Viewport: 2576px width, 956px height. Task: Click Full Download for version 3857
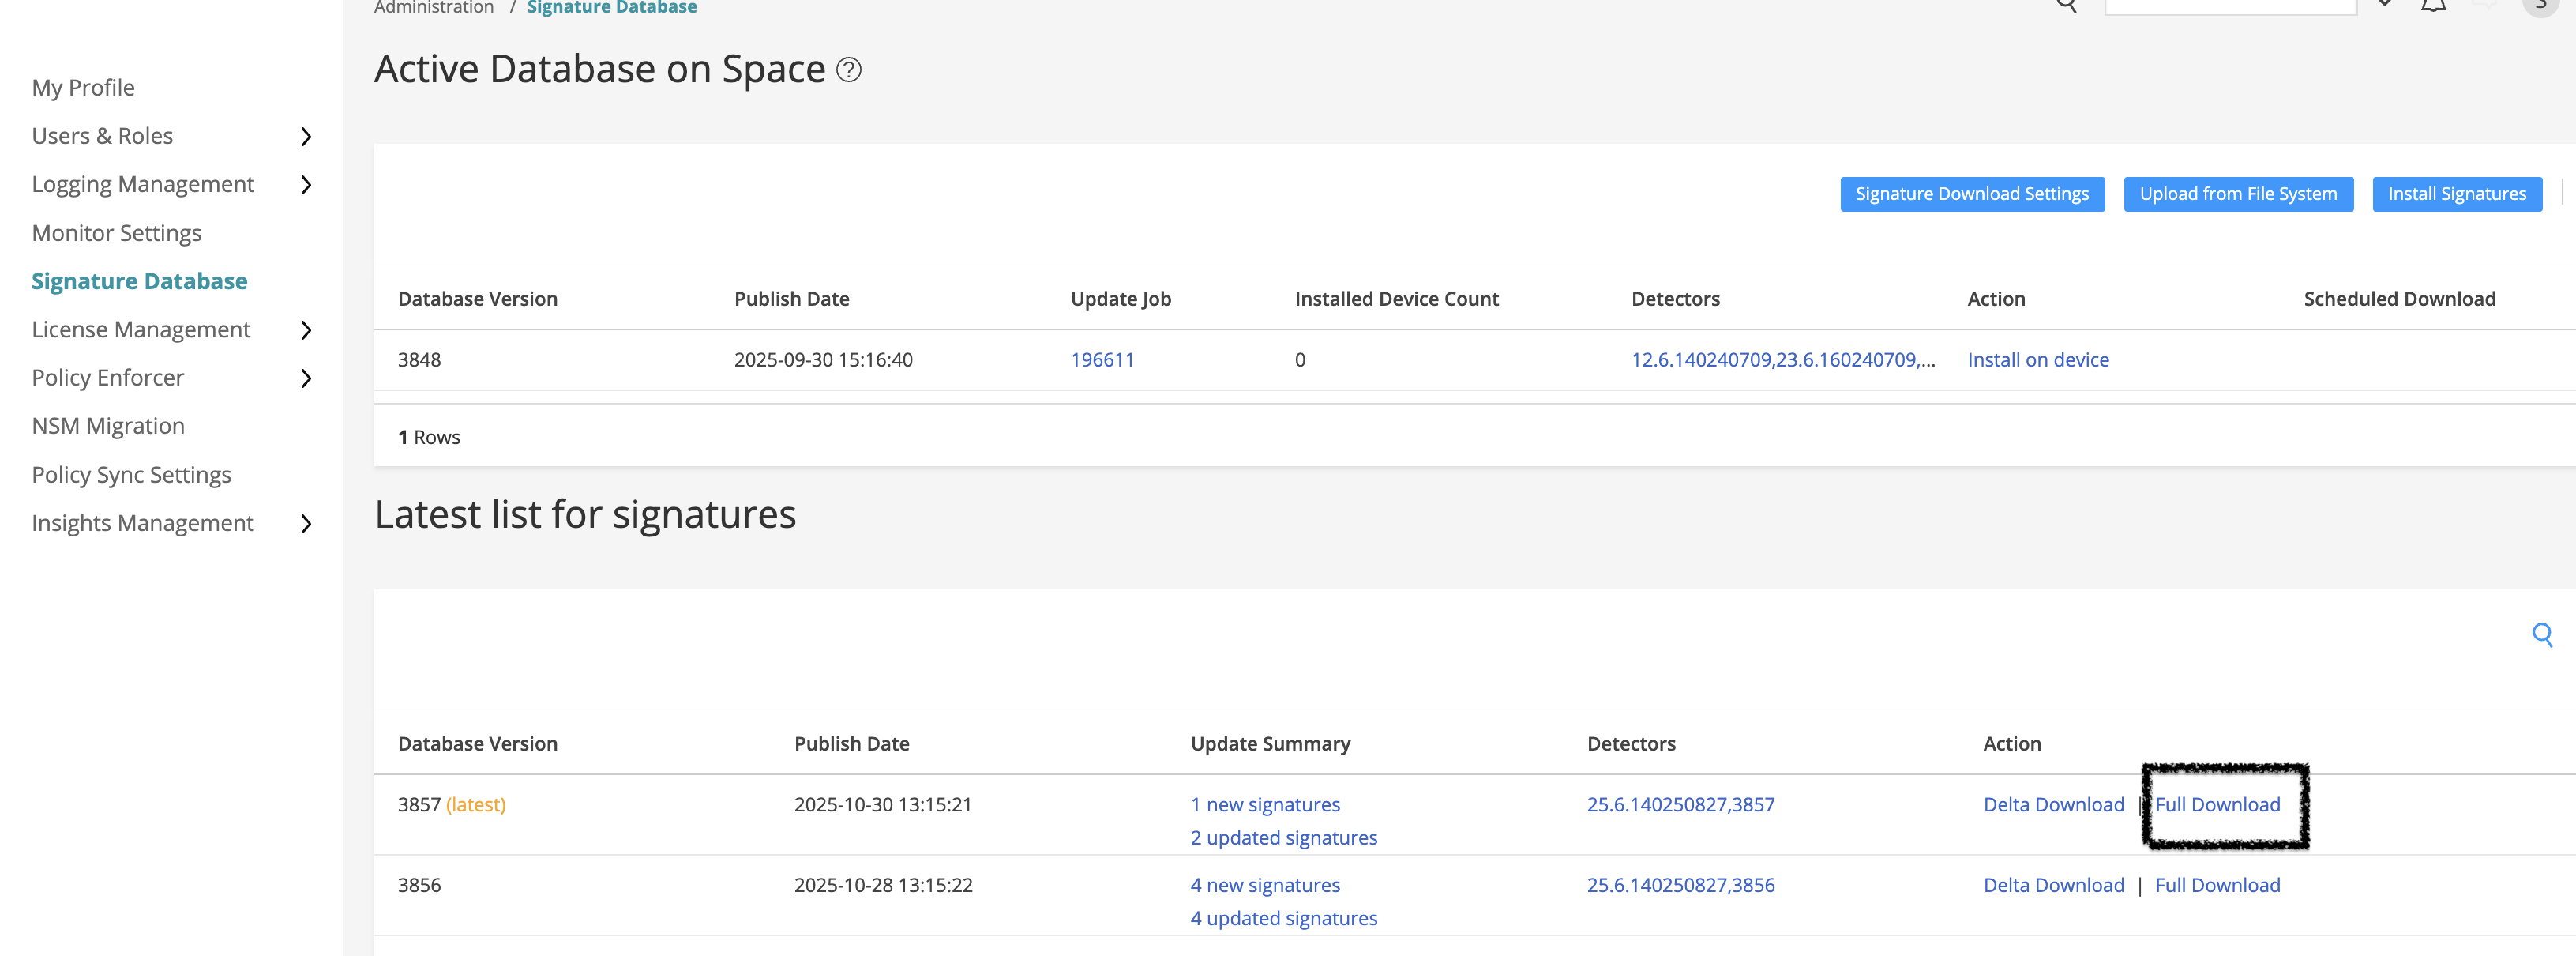point(2217,805)
